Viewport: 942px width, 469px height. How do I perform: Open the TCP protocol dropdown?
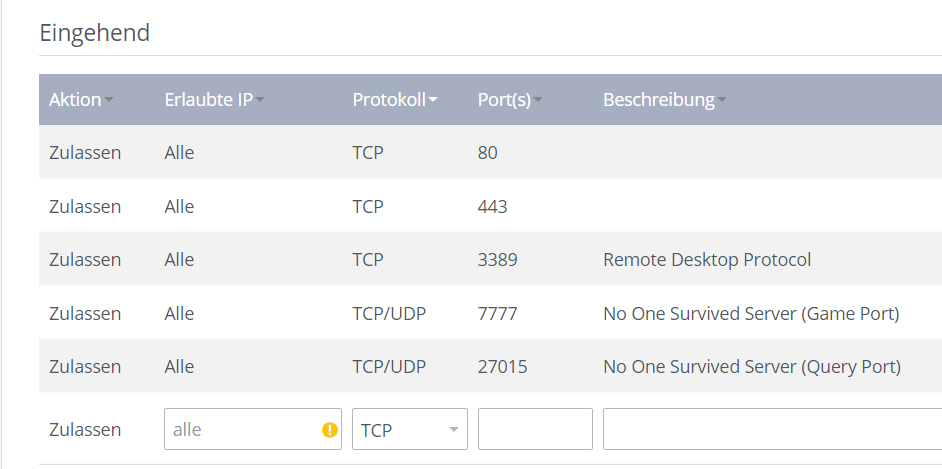[x=410, y=429]
